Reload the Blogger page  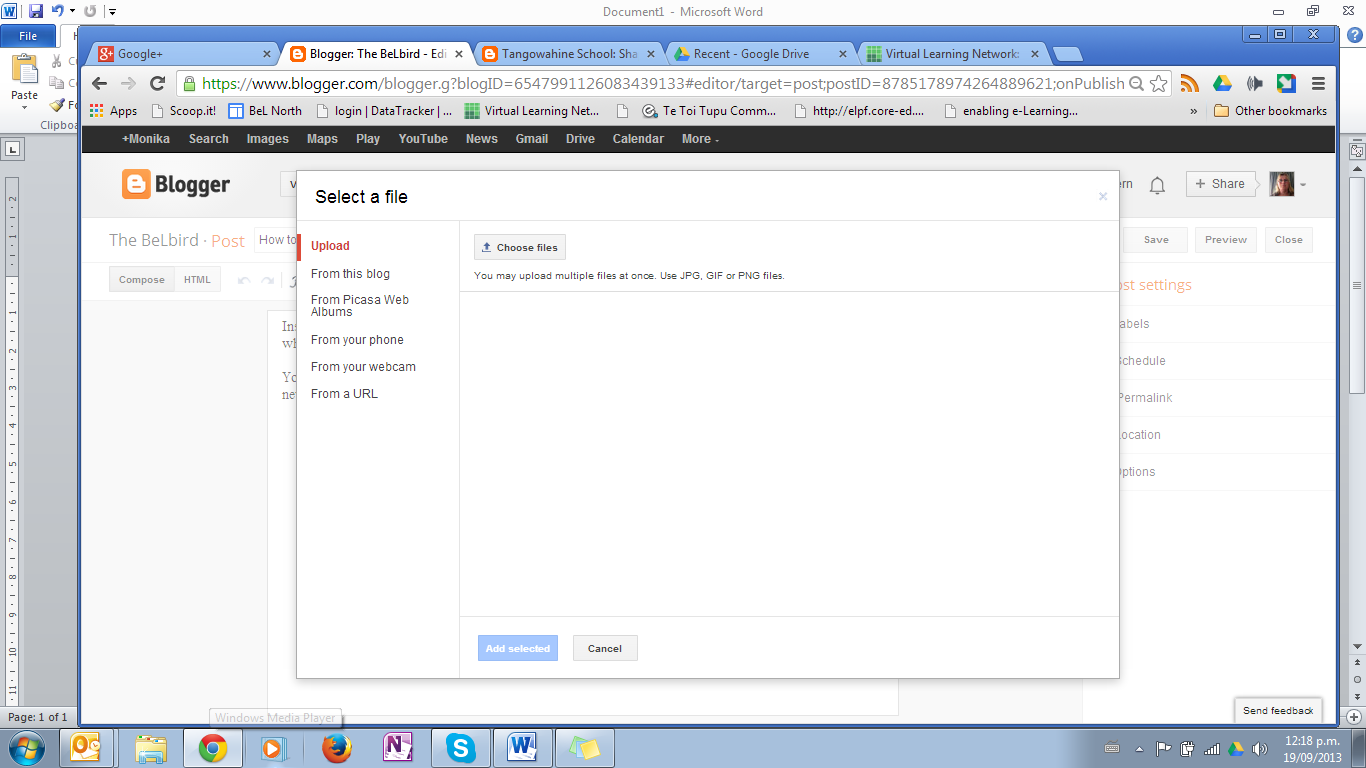[x=157, y=84]
